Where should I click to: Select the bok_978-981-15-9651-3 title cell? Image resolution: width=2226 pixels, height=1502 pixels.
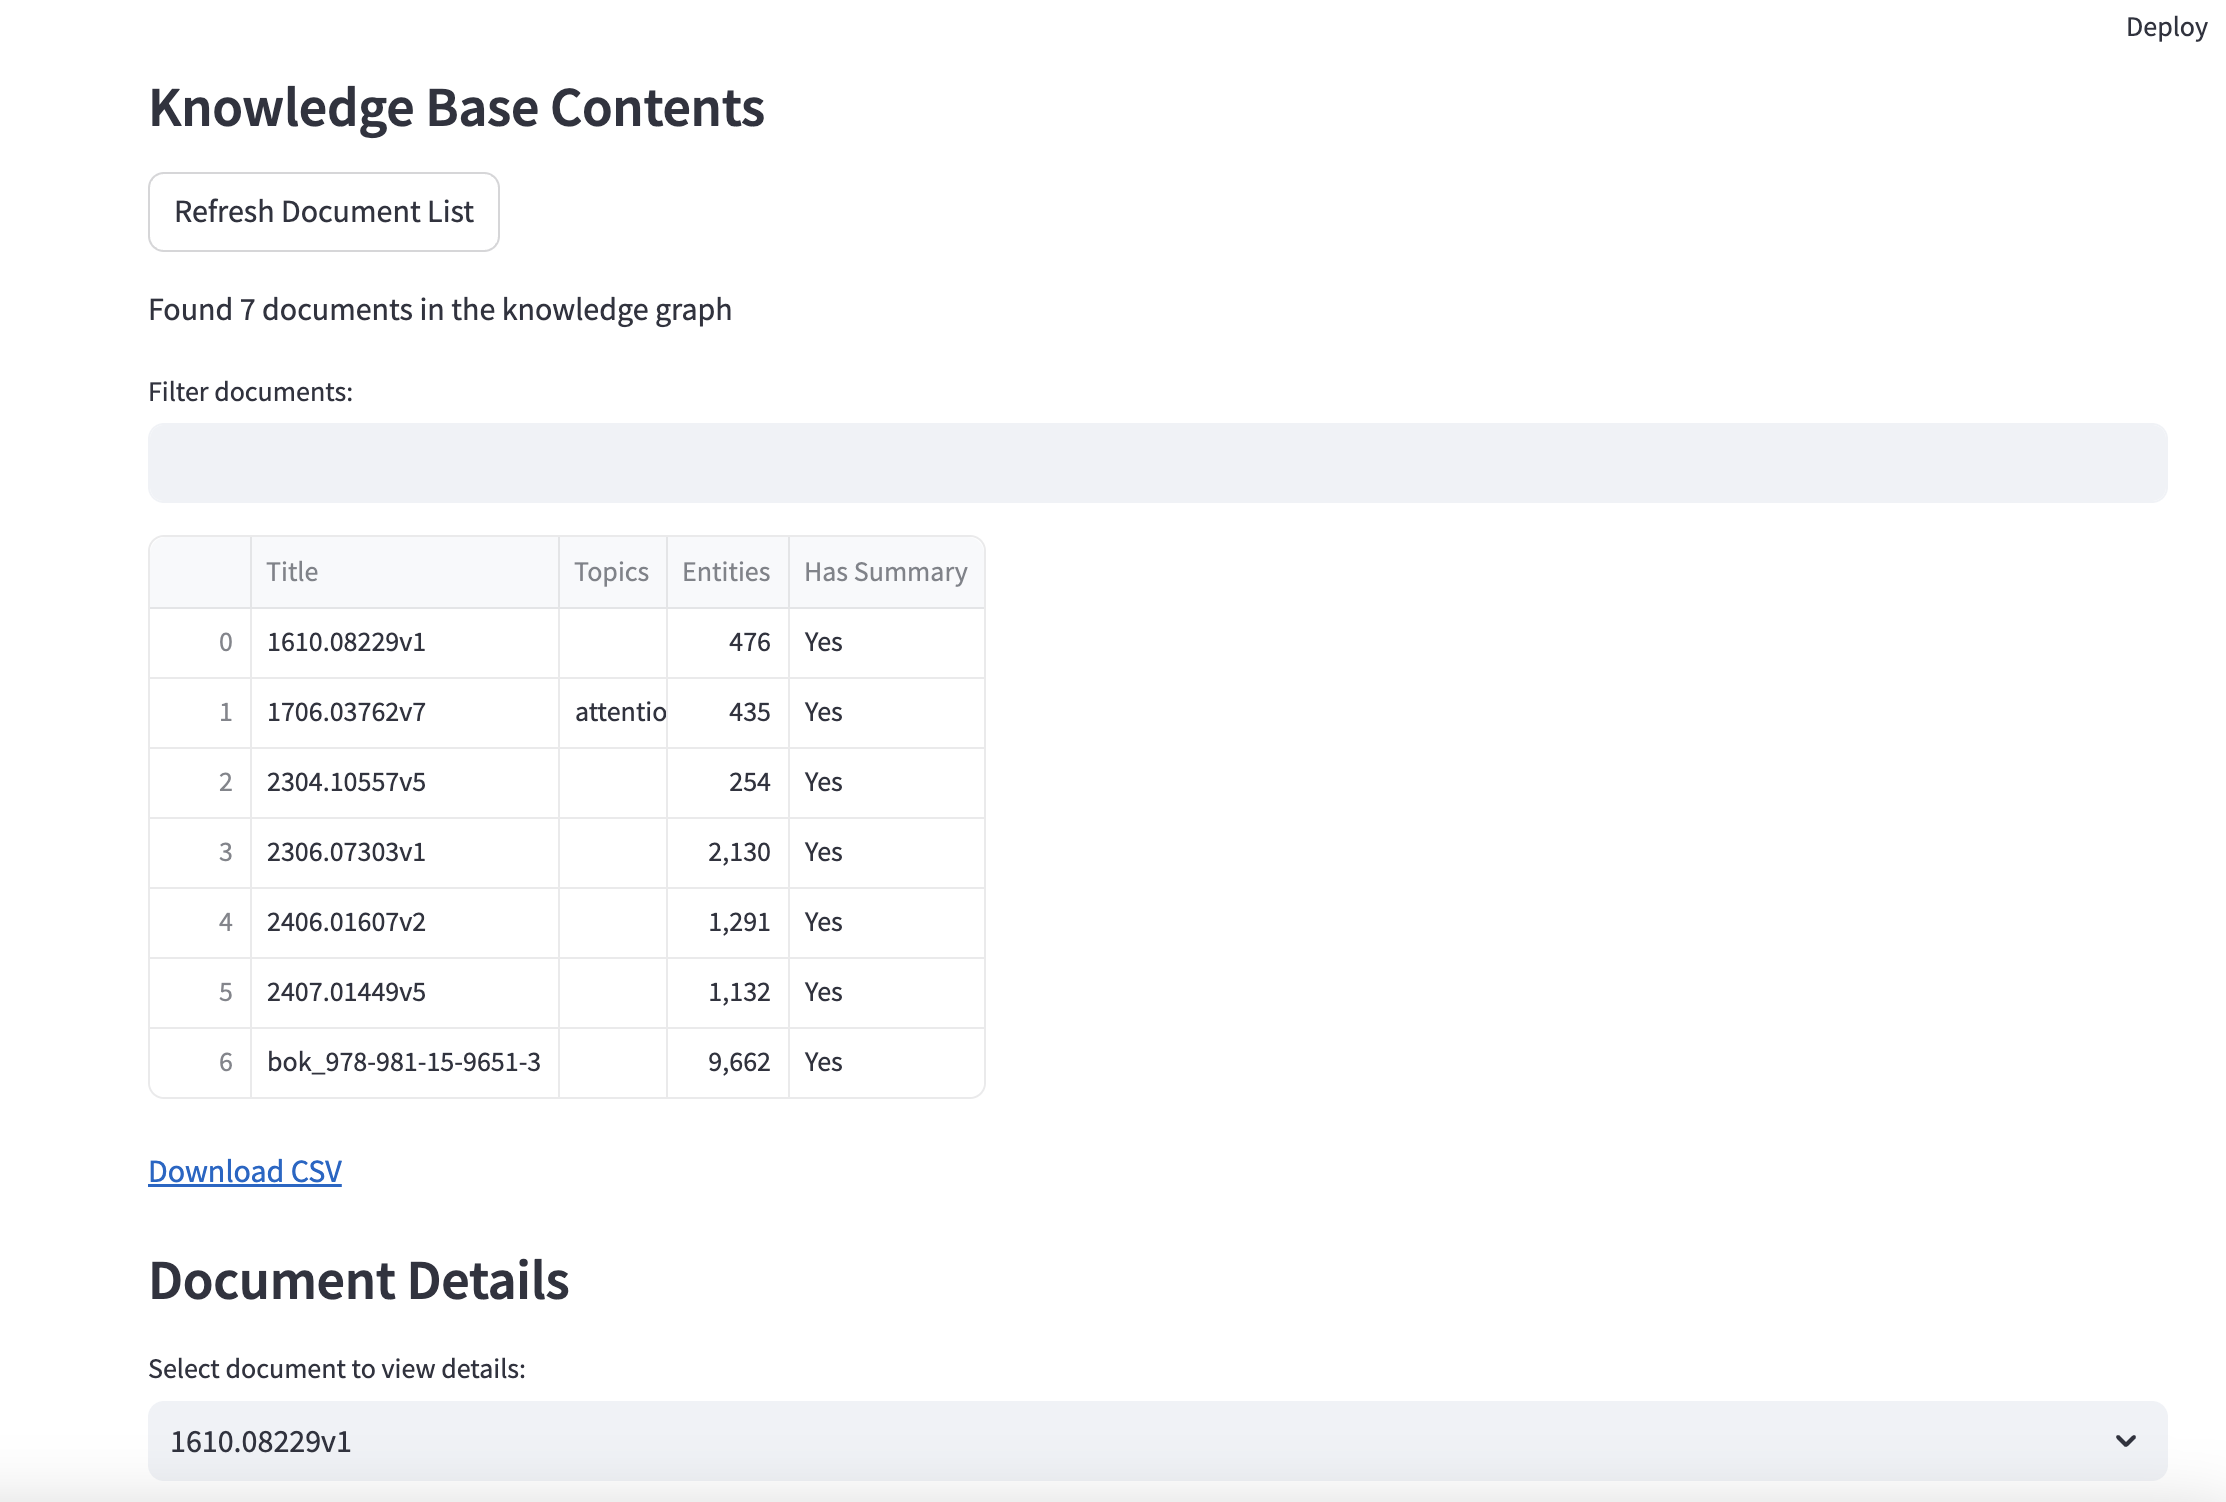(x=404, y=1062)
